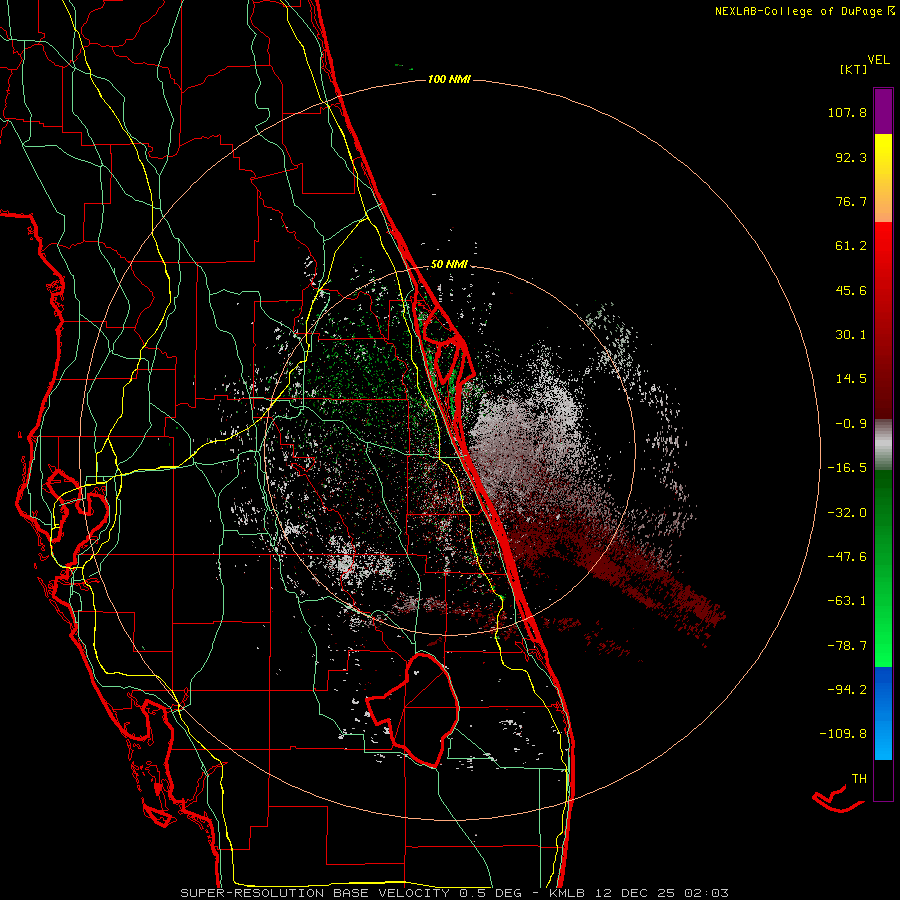Click the TH legend label

pos(859,779)
